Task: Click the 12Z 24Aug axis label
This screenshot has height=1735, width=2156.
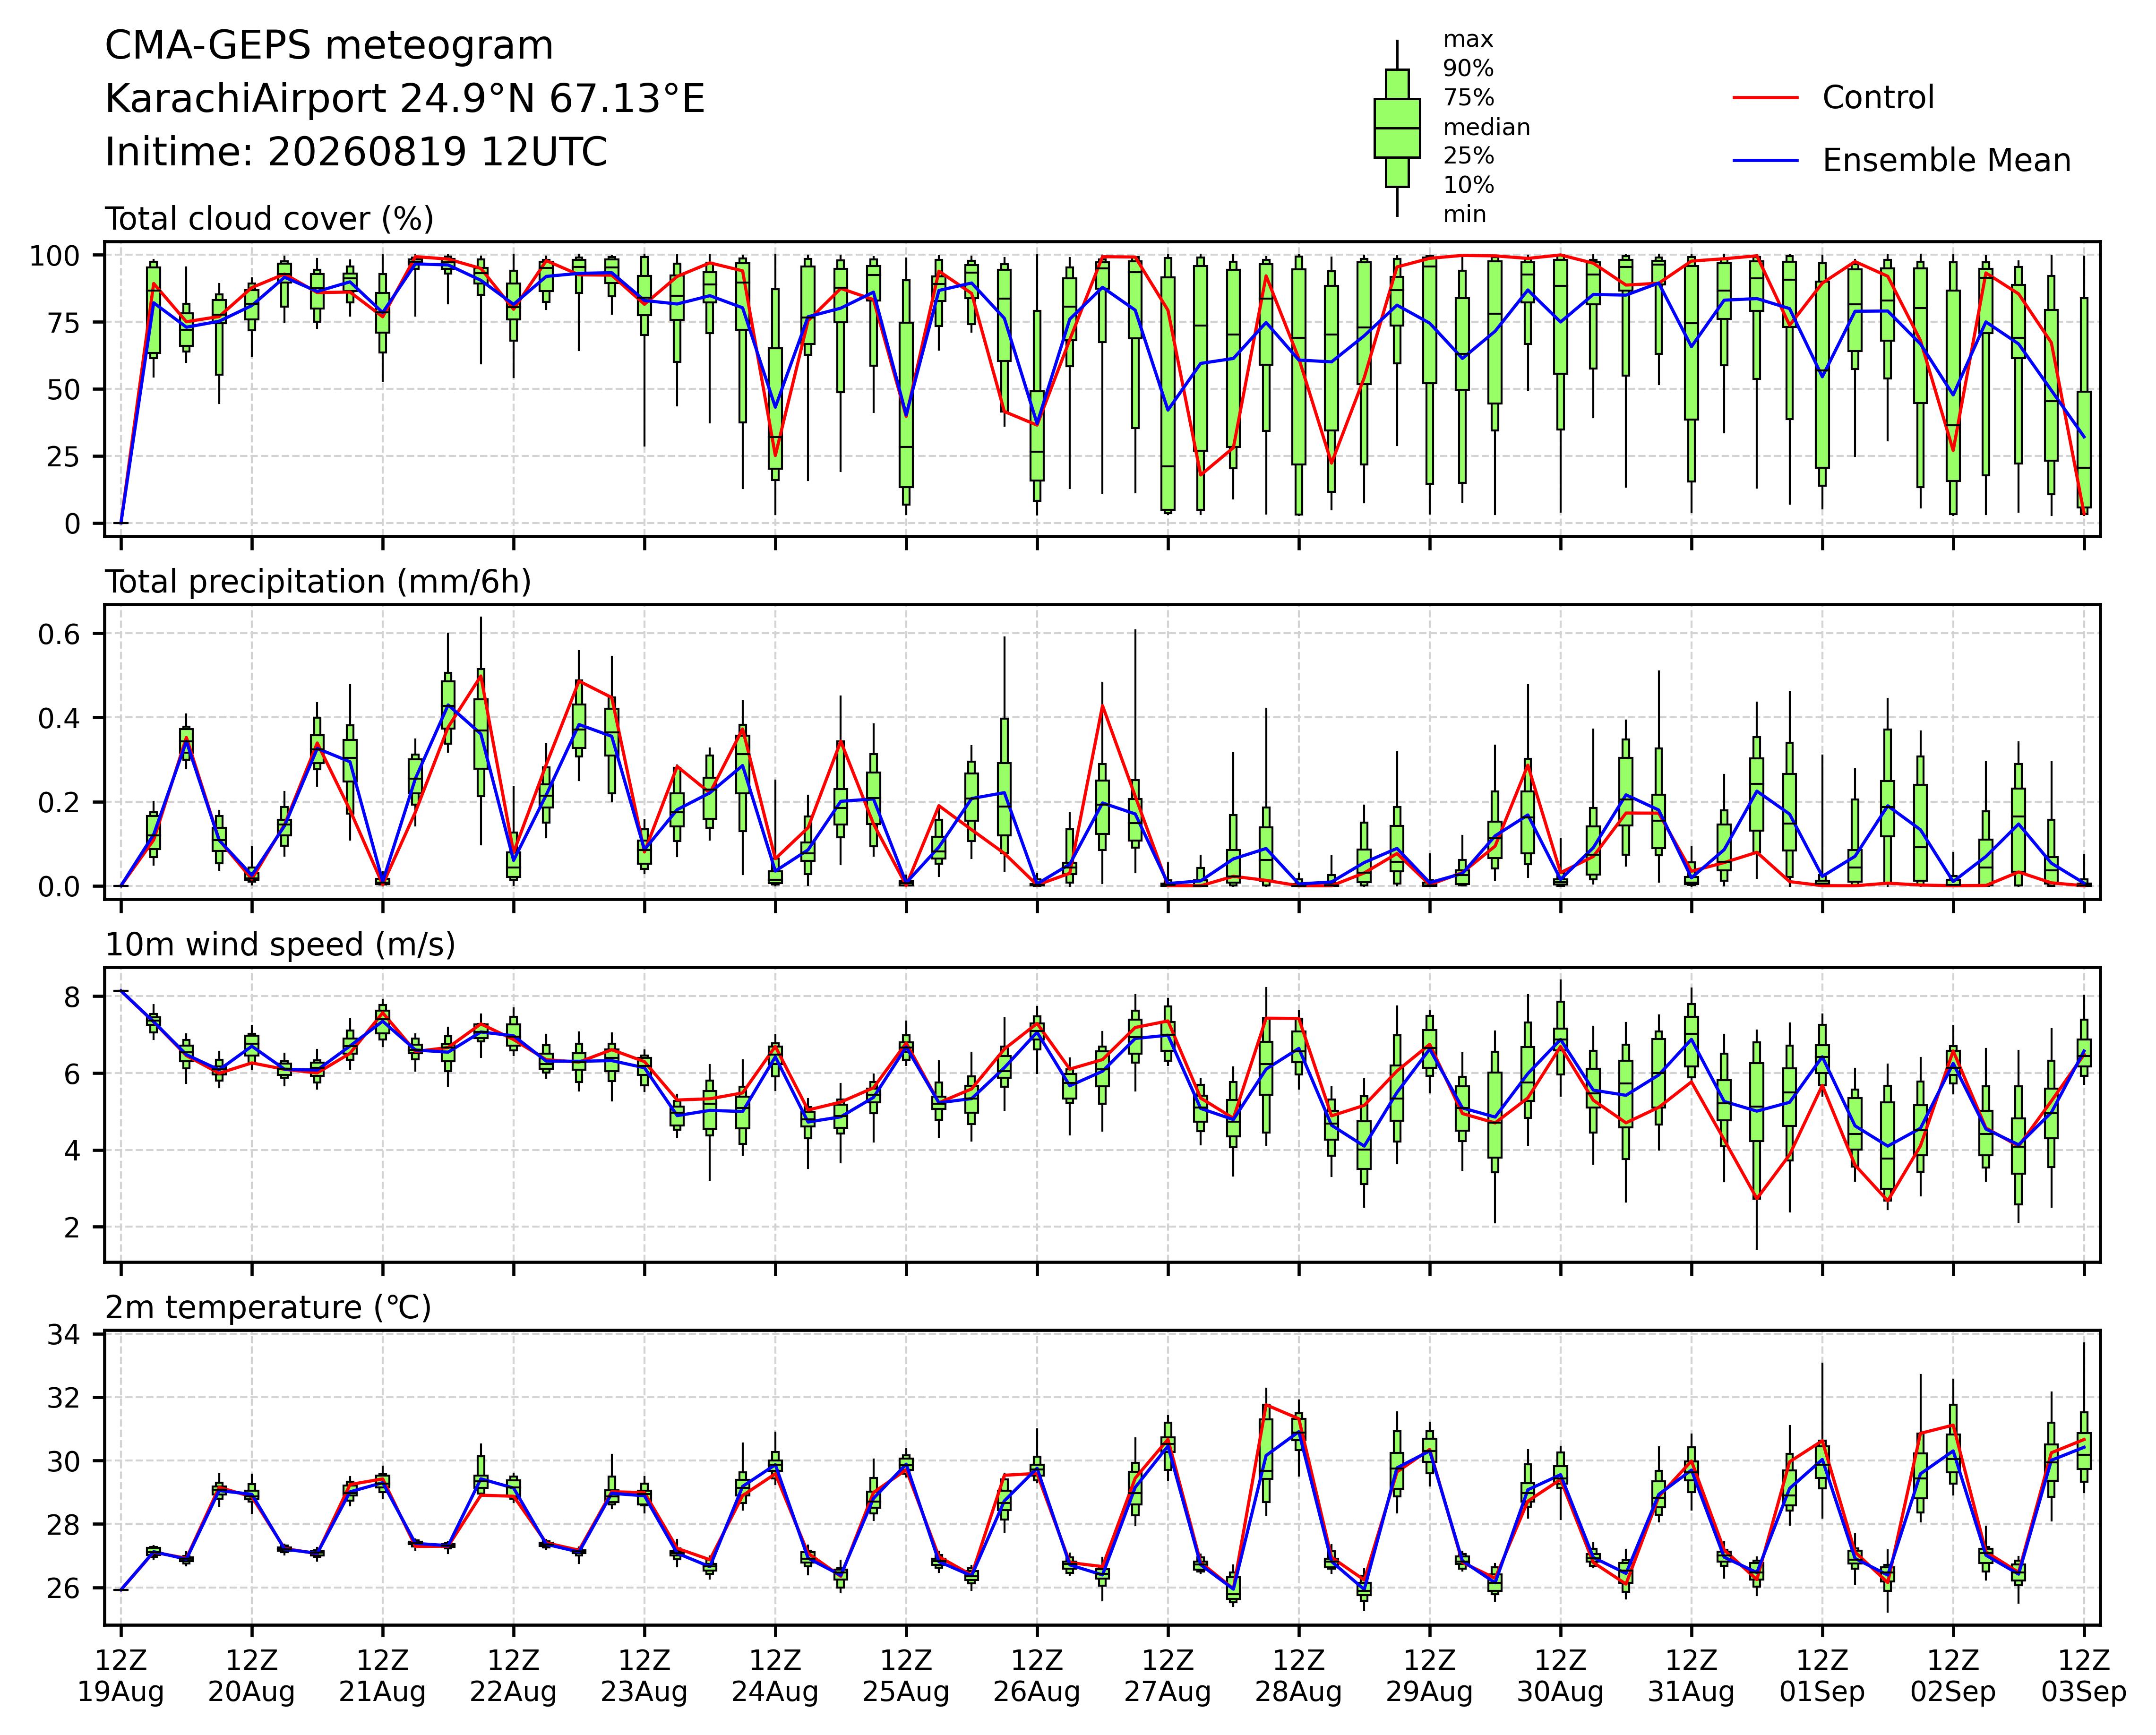Action: pos(775,1676)
